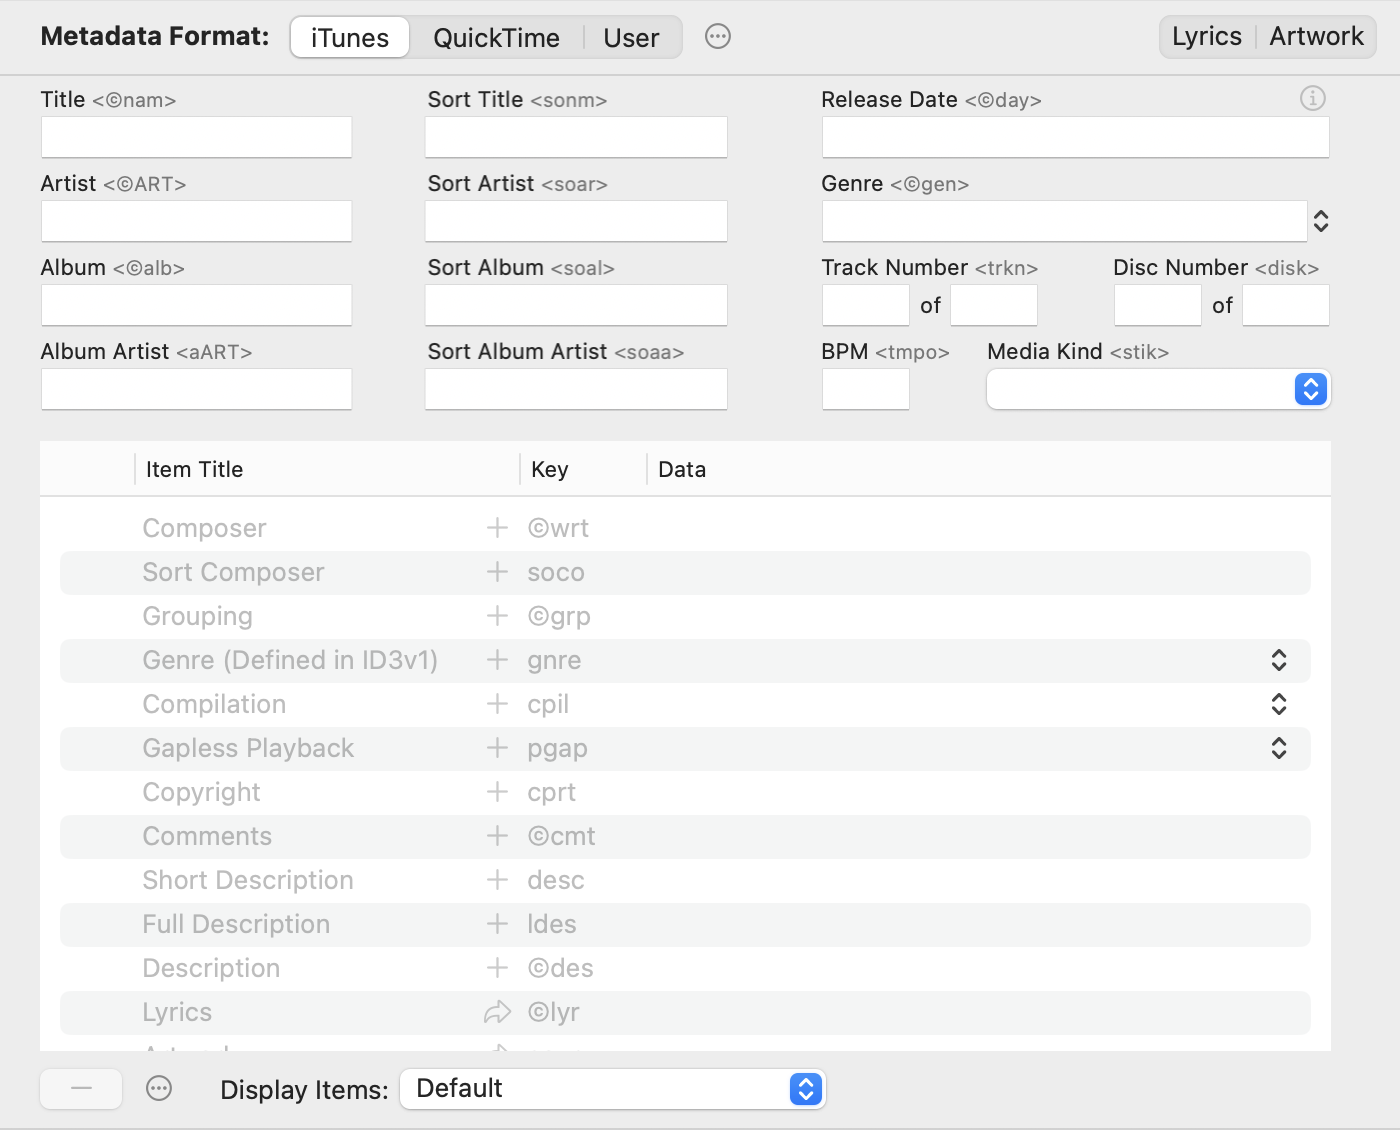Click the cprt key text

click(551, 793)
